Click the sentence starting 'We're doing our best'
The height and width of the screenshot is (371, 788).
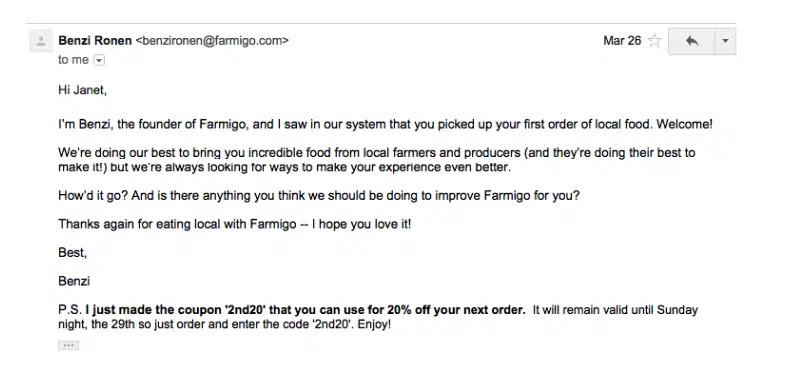pos(377,160)
